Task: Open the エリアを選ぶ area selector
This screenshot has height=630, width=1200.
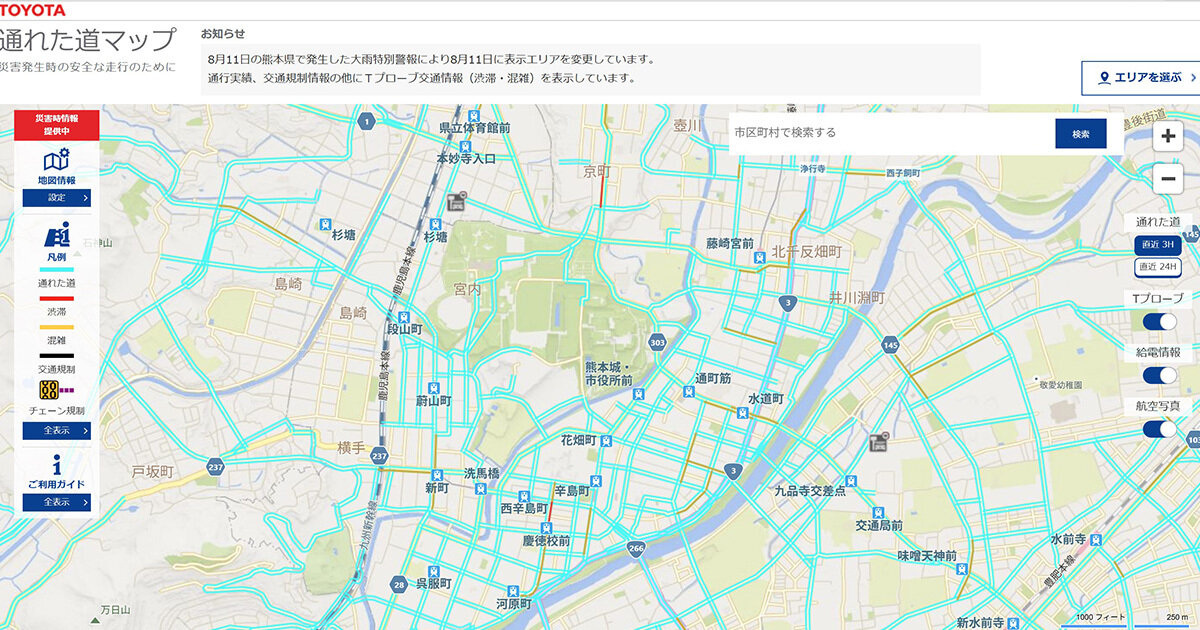Action: pyautogui.click(x=1140, y=78)
